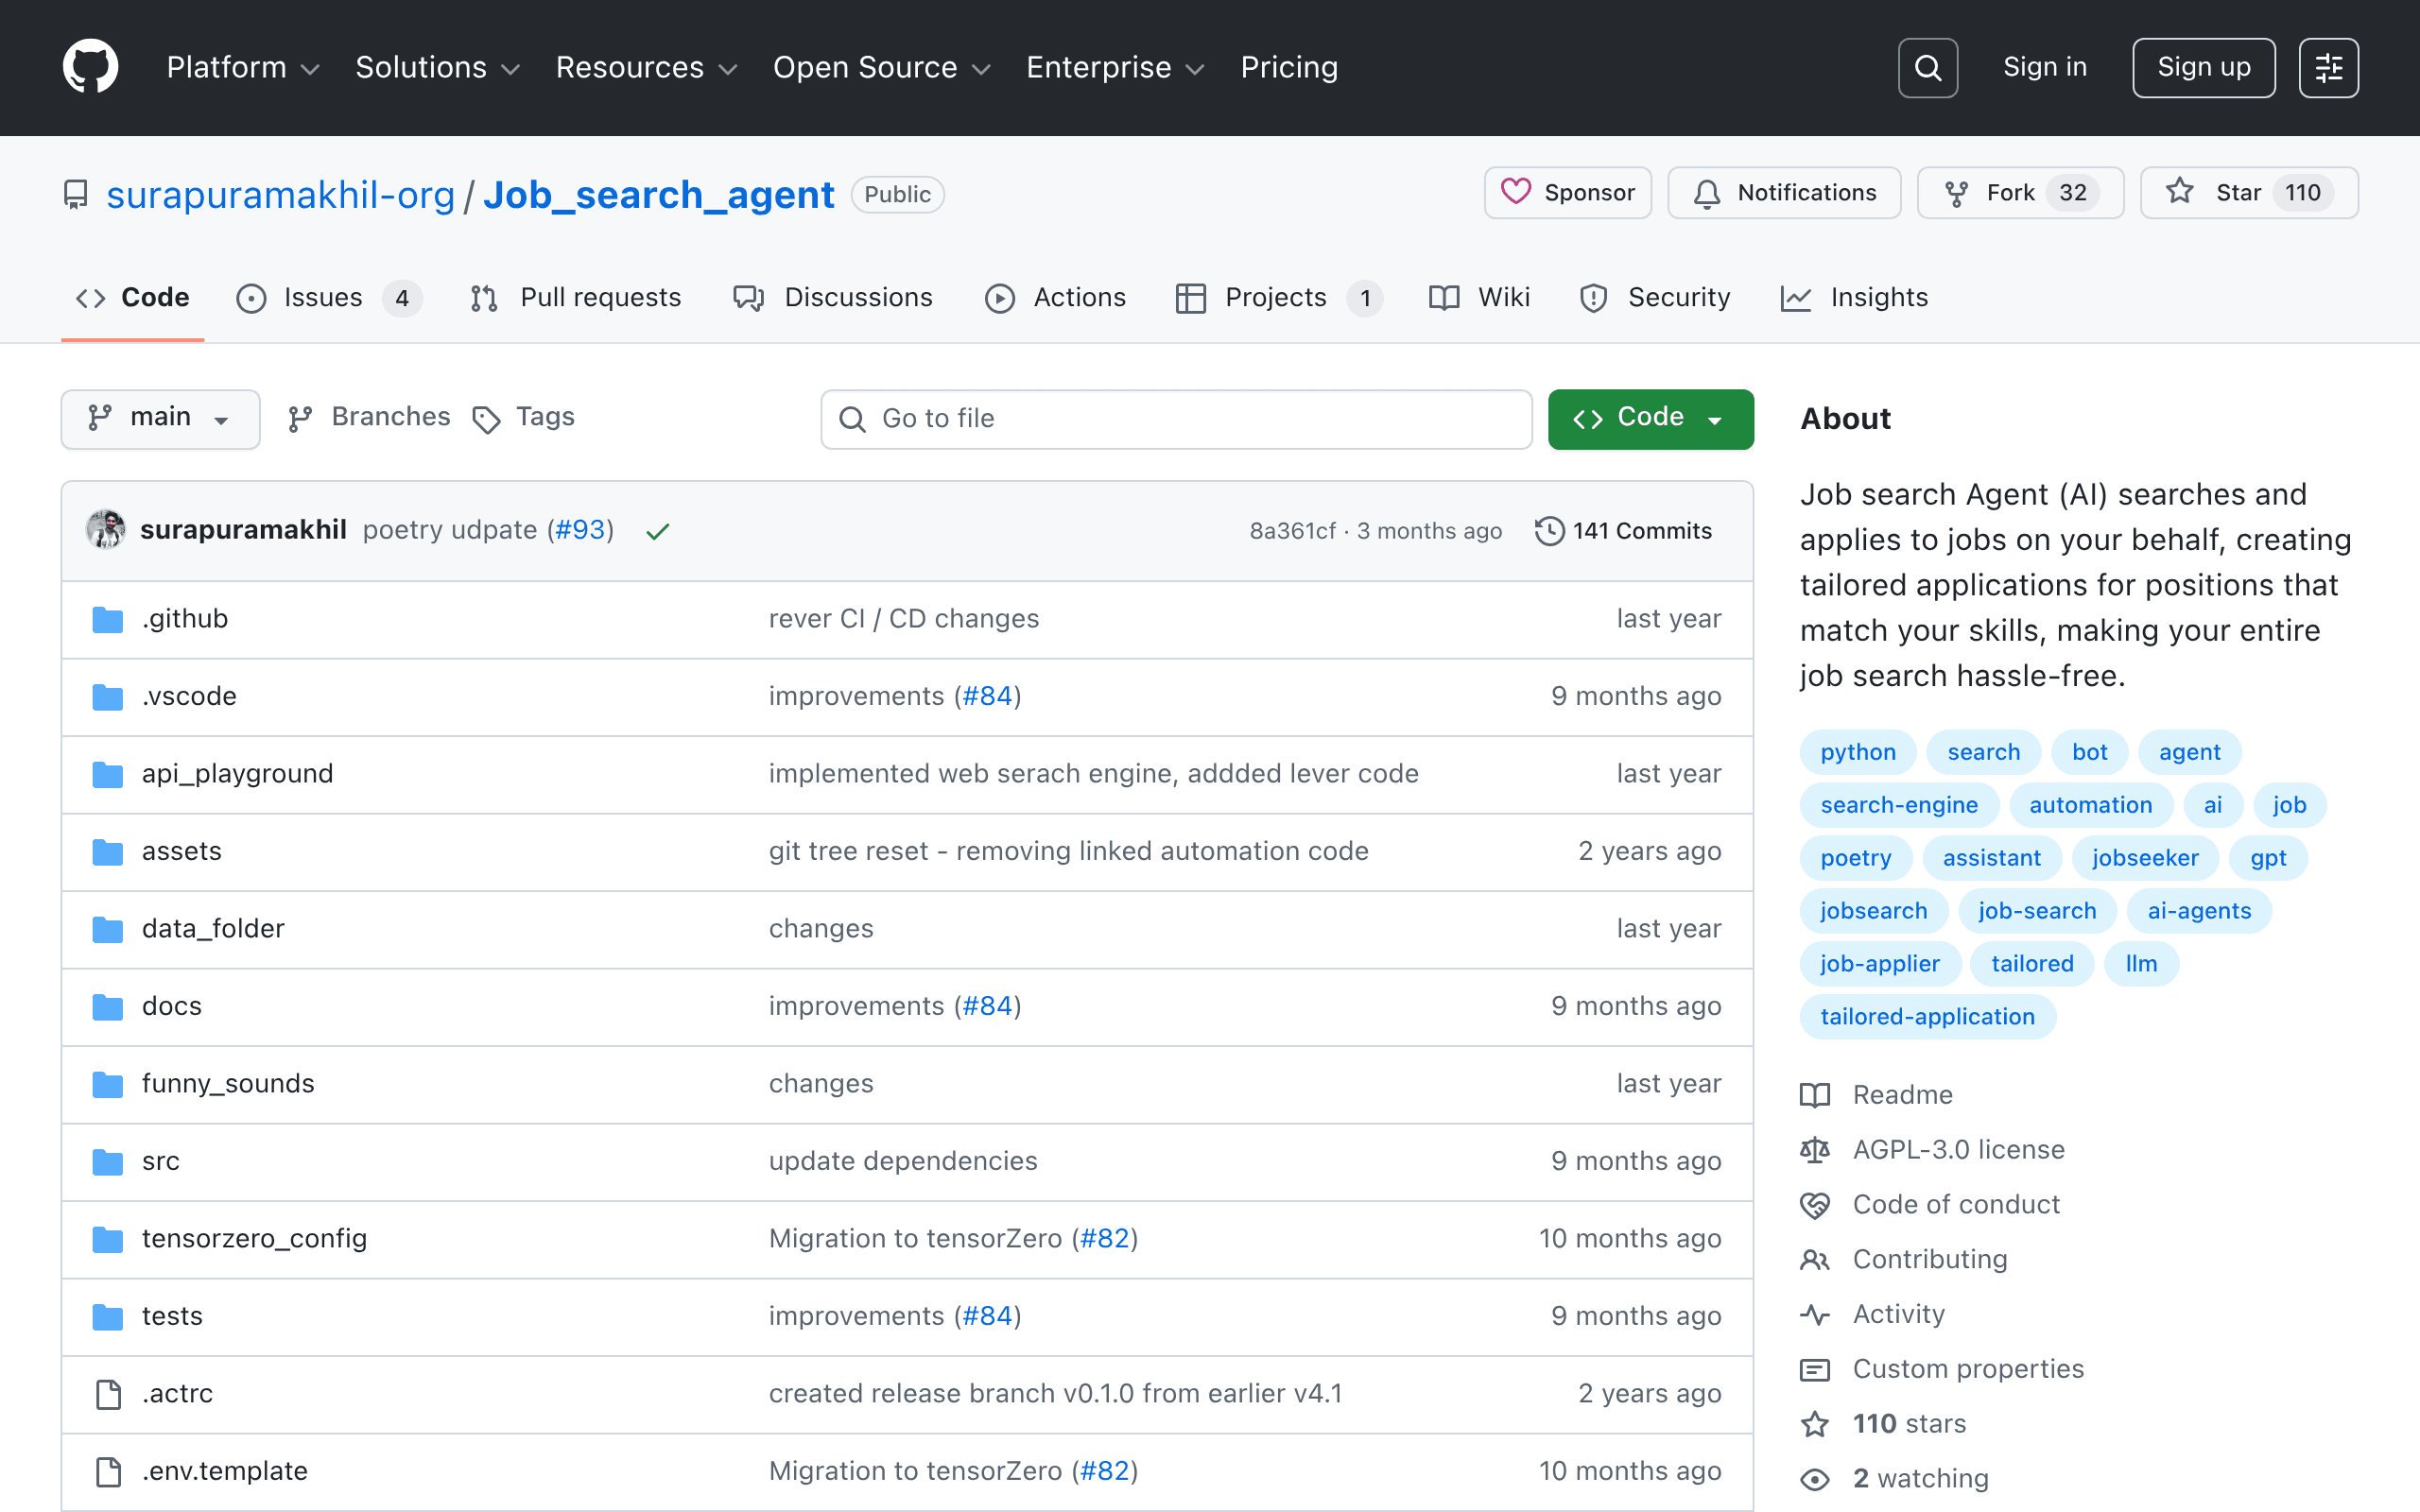Click the green check status icon
The height and width of the screenshot is (1512, 2420).
pyautogui.click(x=657, y=531)
